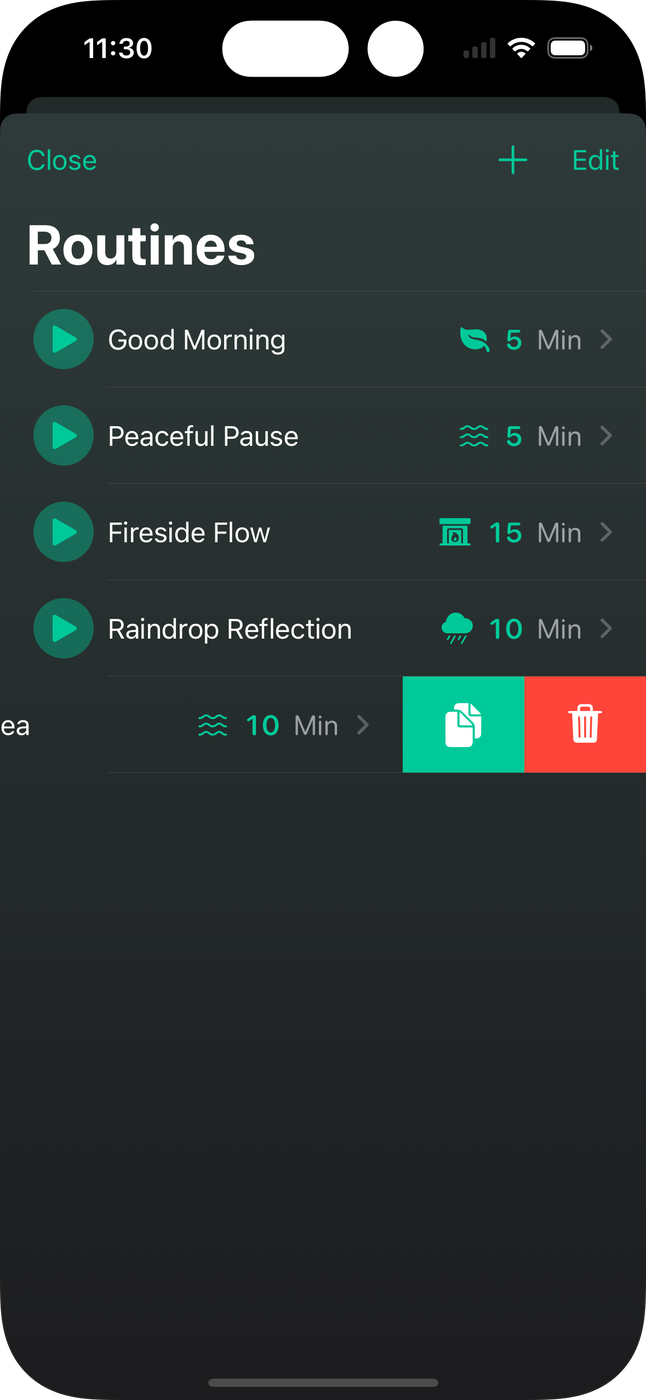Enter Edit mode for routines

pyautogui.click(x=595, y=160)
